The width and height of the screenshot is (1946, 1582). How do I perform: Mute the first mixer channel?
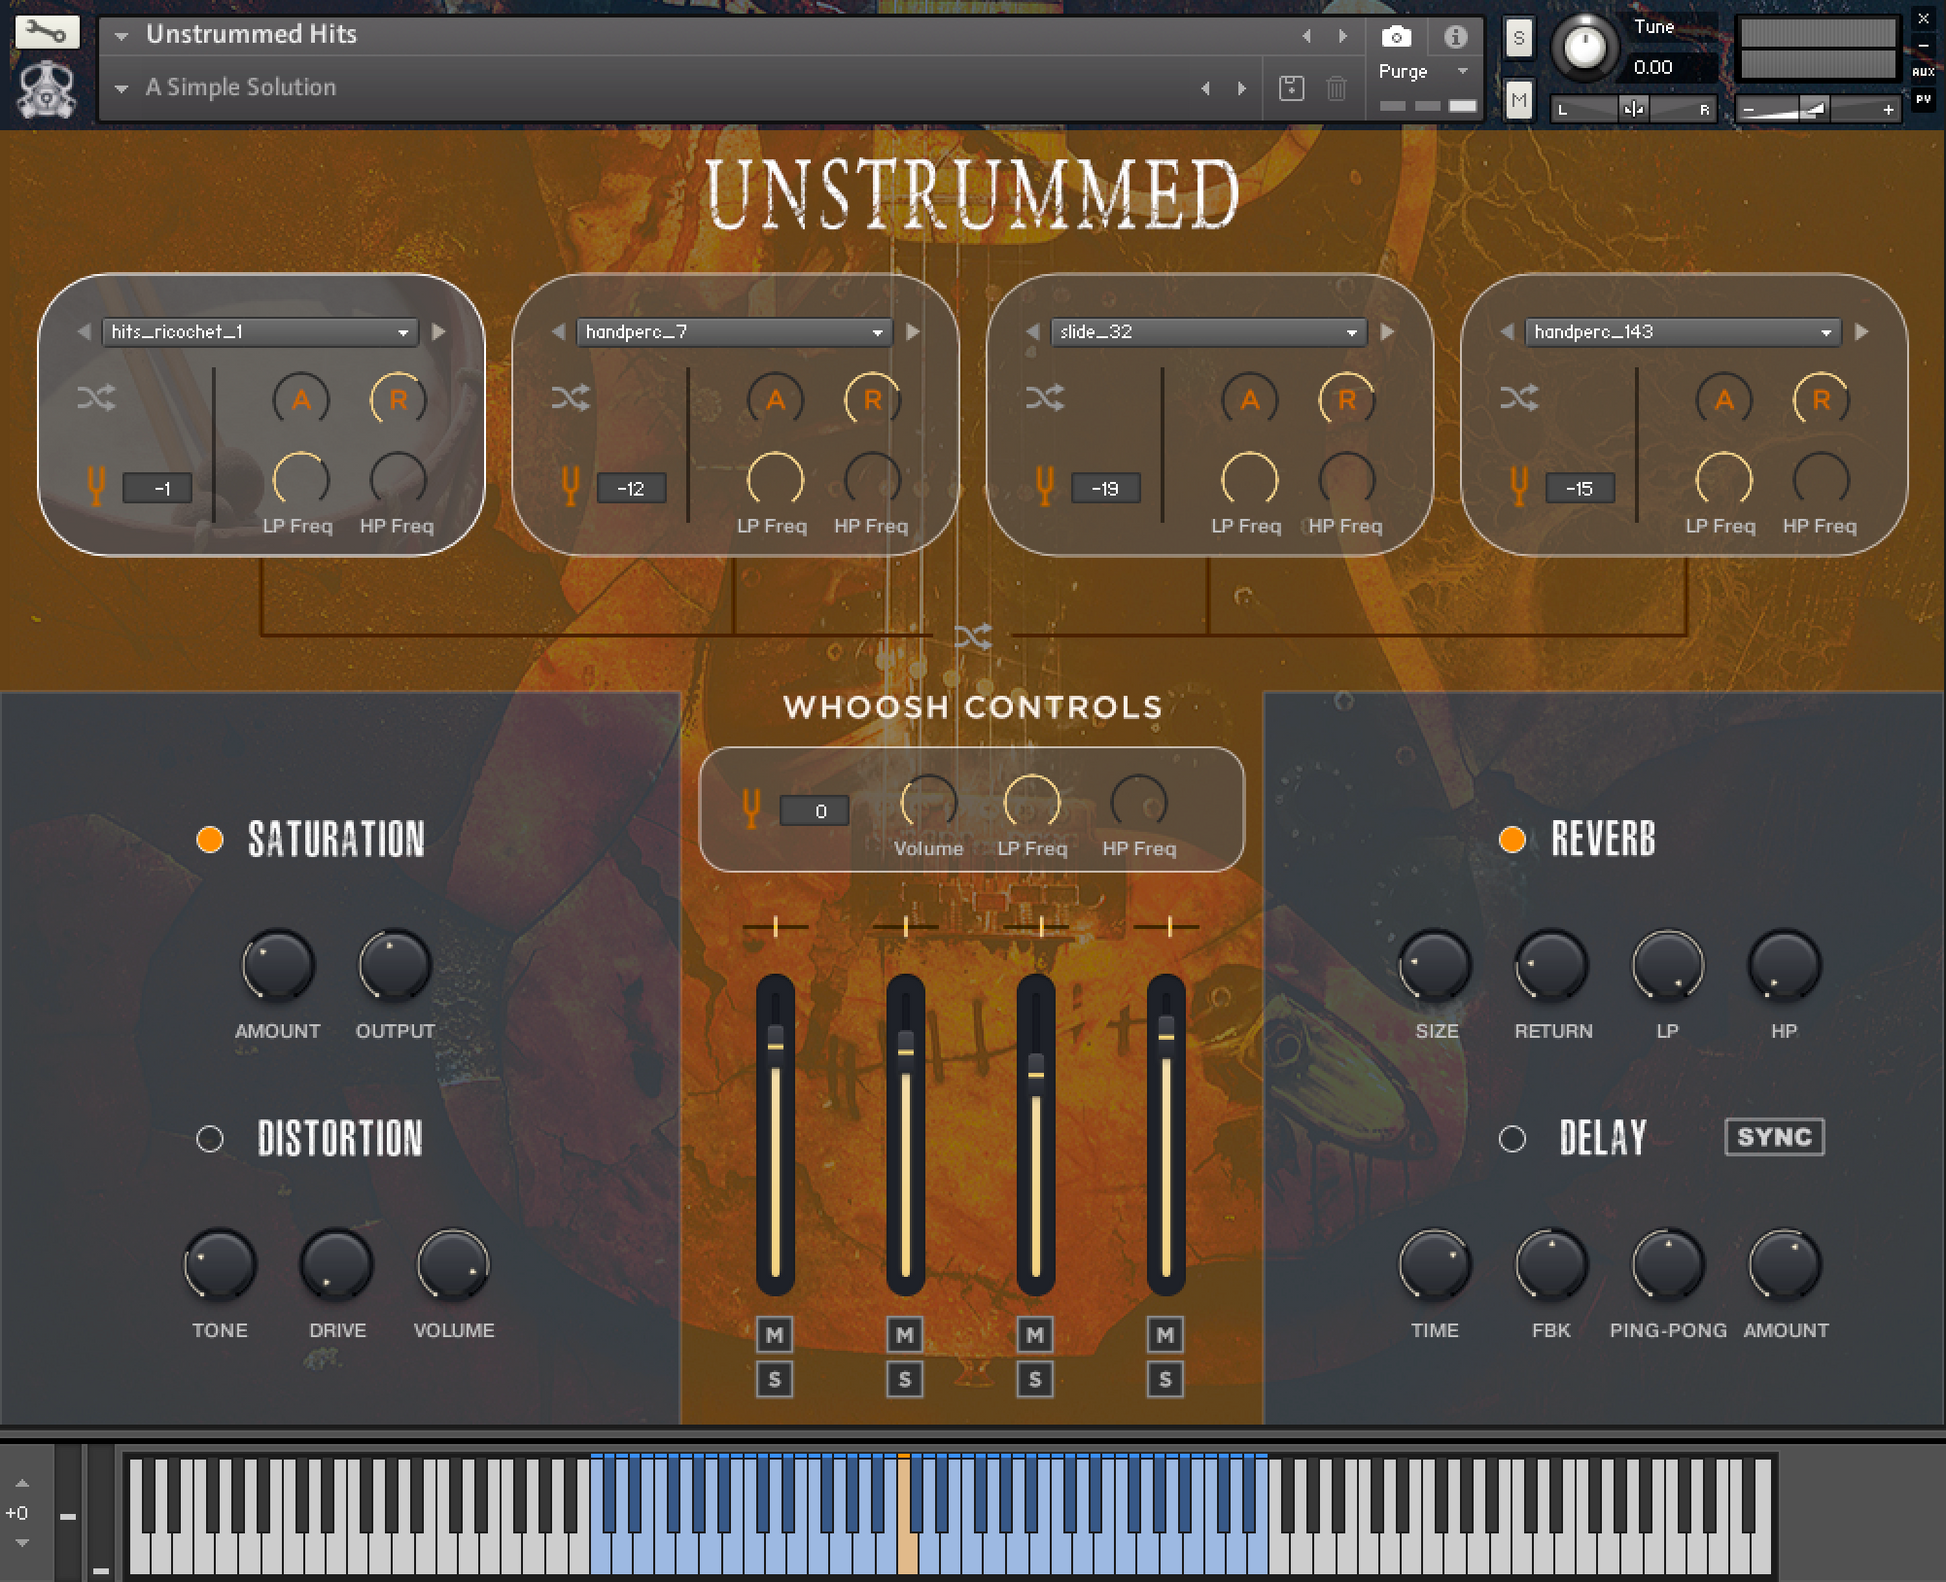click(774, 1334)
